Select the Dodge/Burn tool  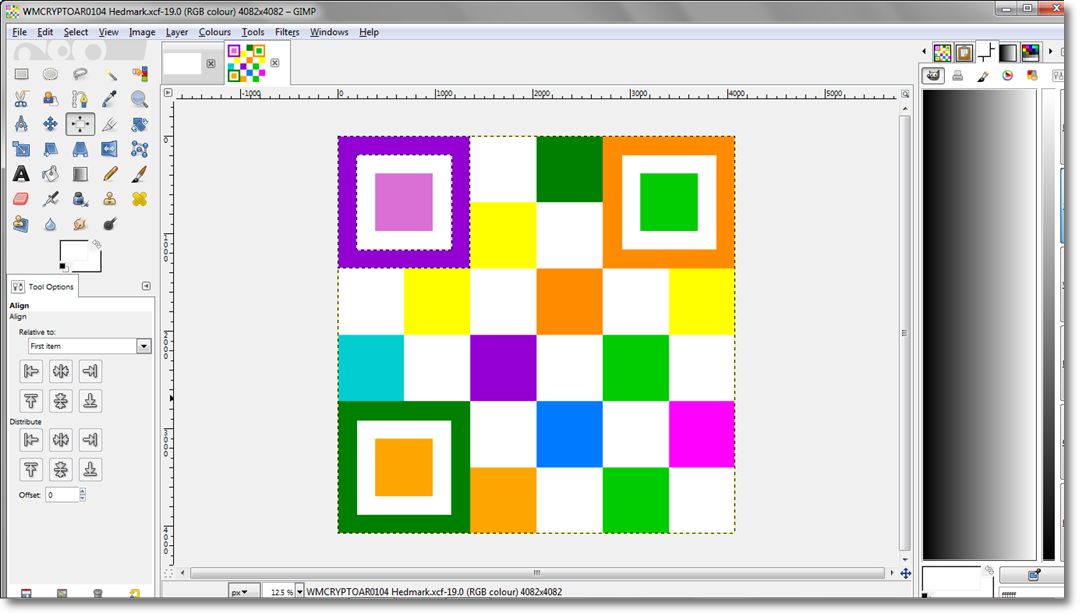[x=110, y=224]
